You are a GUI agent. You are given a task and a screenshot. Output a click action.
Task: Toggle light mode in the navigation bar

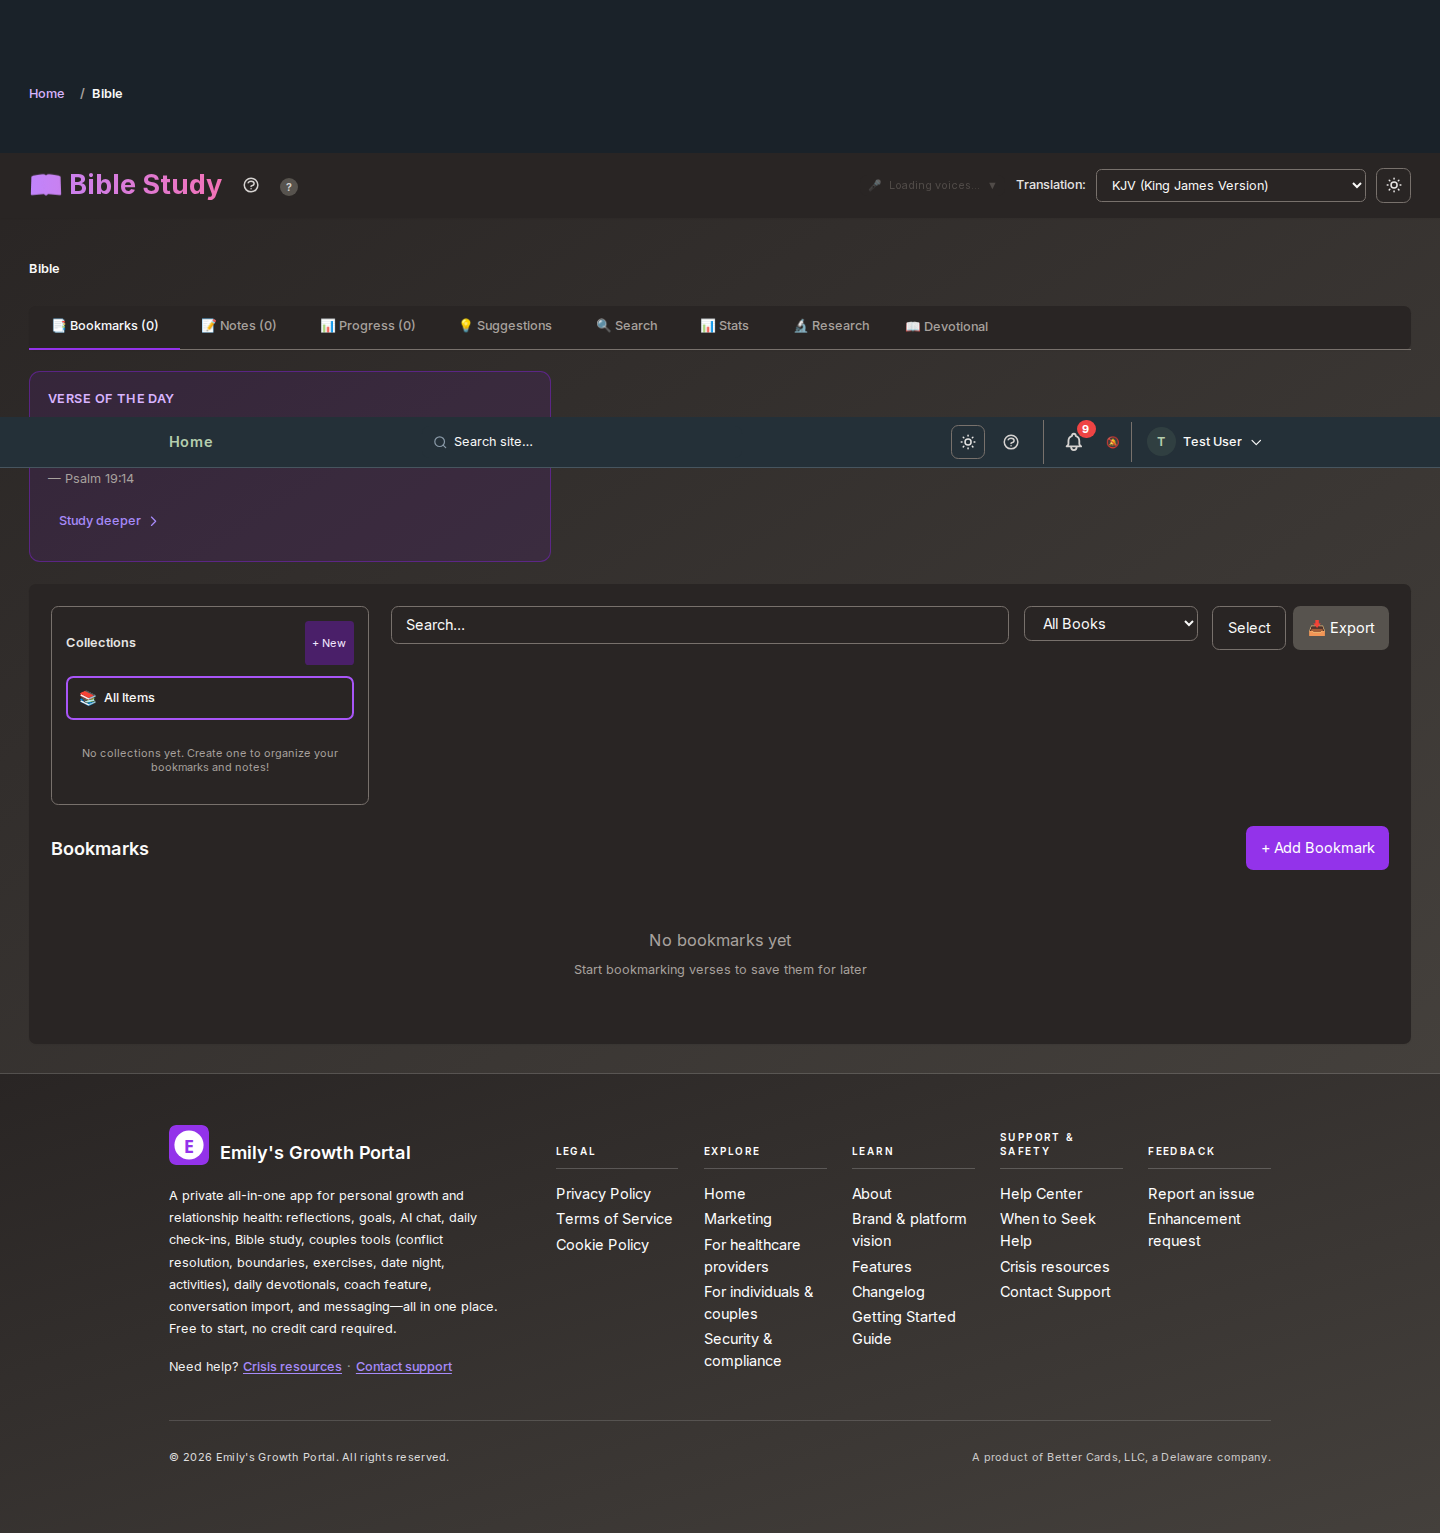coord(968,442)
